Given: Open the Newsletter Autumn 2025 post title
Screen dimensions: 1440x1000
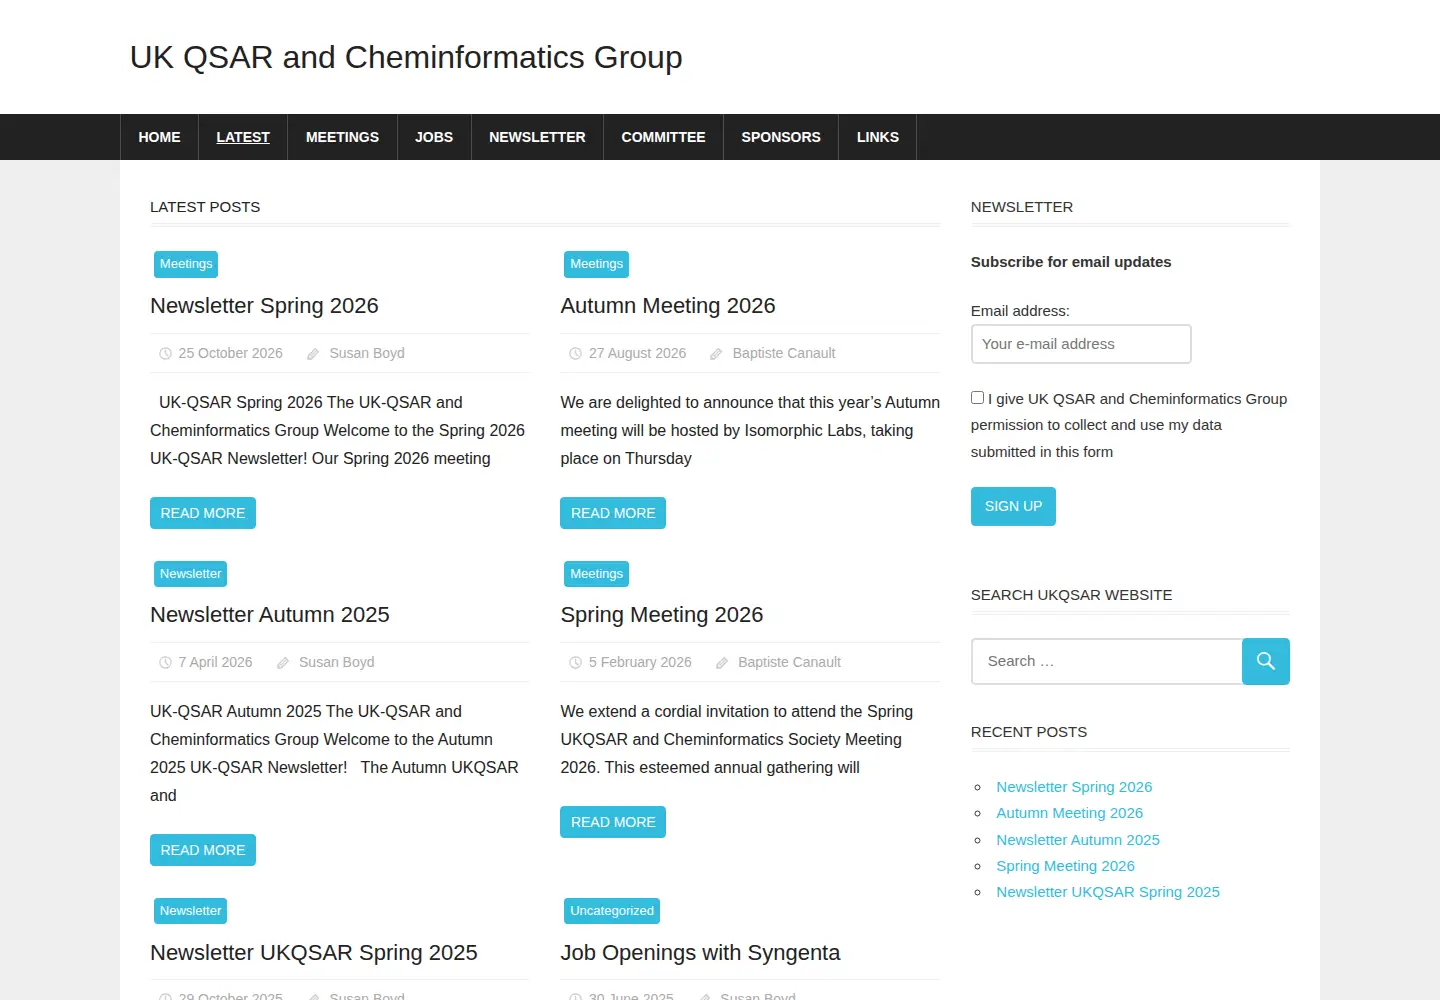Looking at the screenshot, I should (x=270, y=615).
